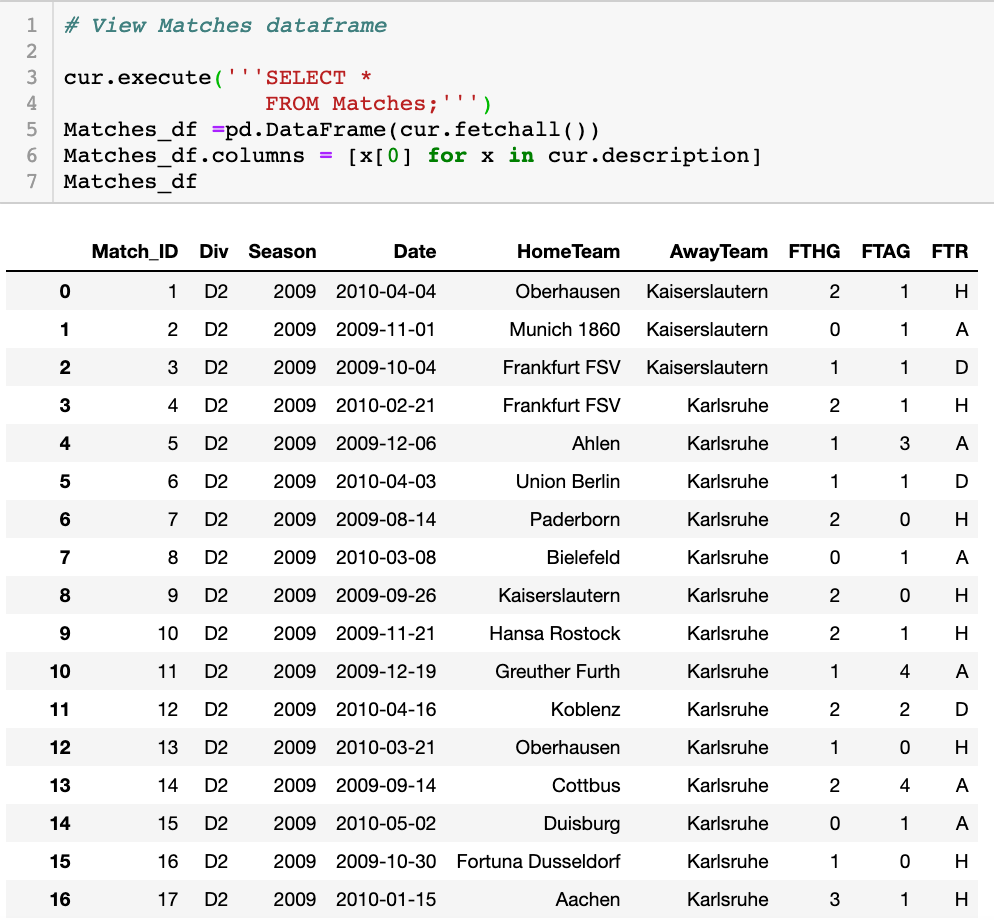Click row index 0 label
Screen dimensions: 994x920
click(x=65, y=292)
